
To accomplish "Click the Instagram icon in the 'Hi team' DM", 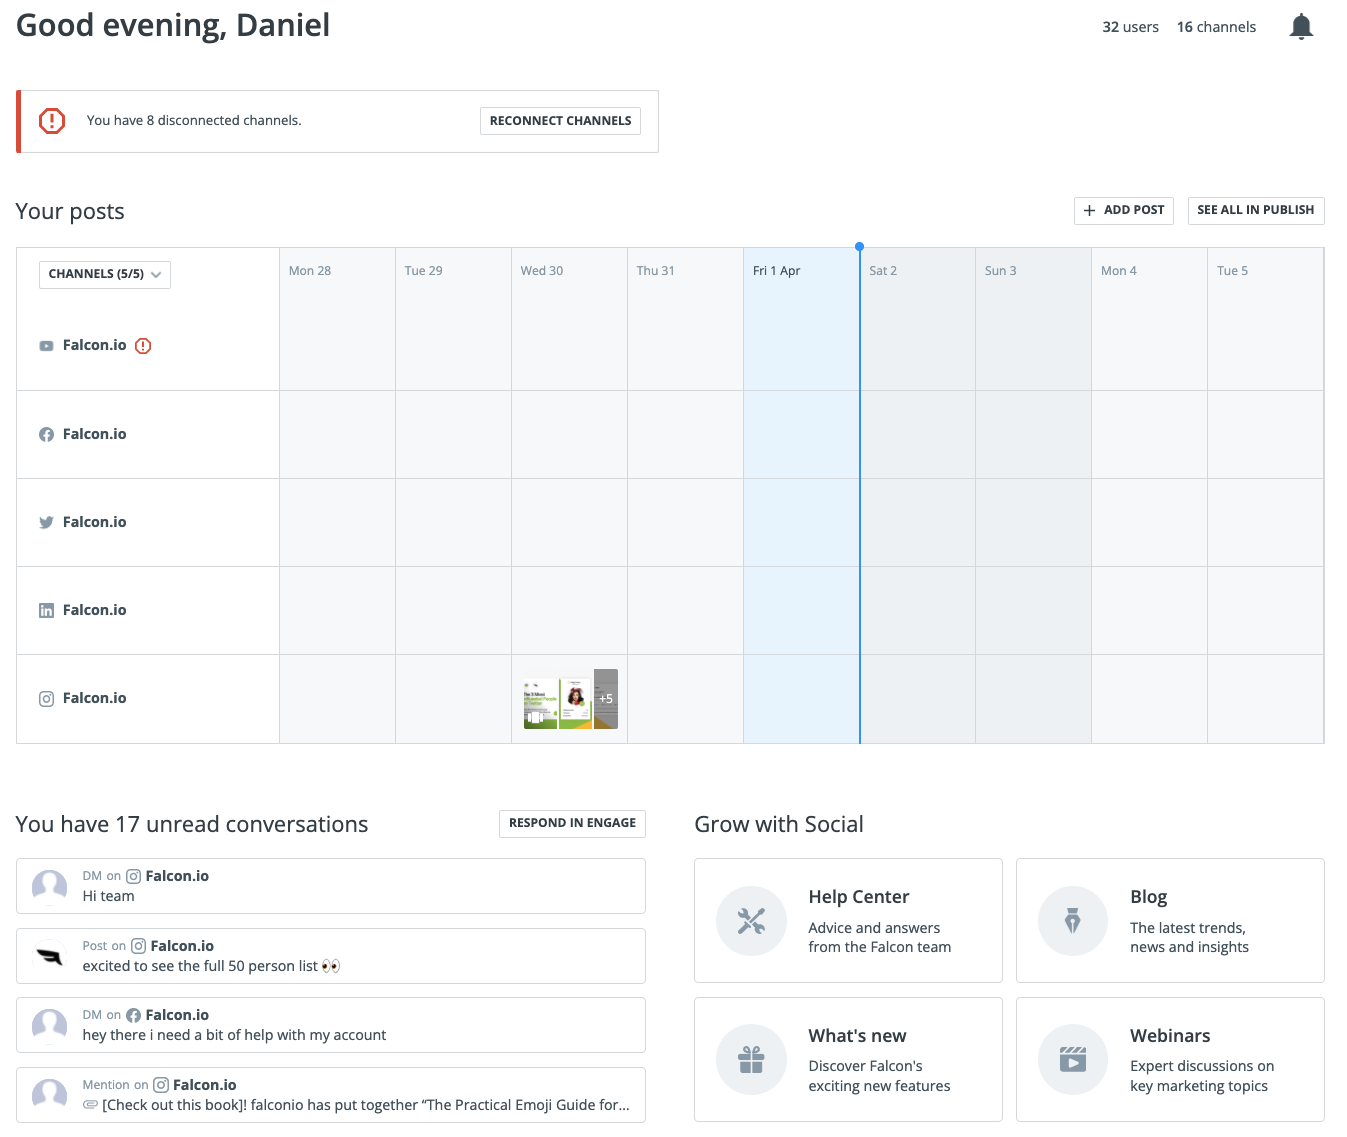I will pyautogui.click(x=133, y=876).
